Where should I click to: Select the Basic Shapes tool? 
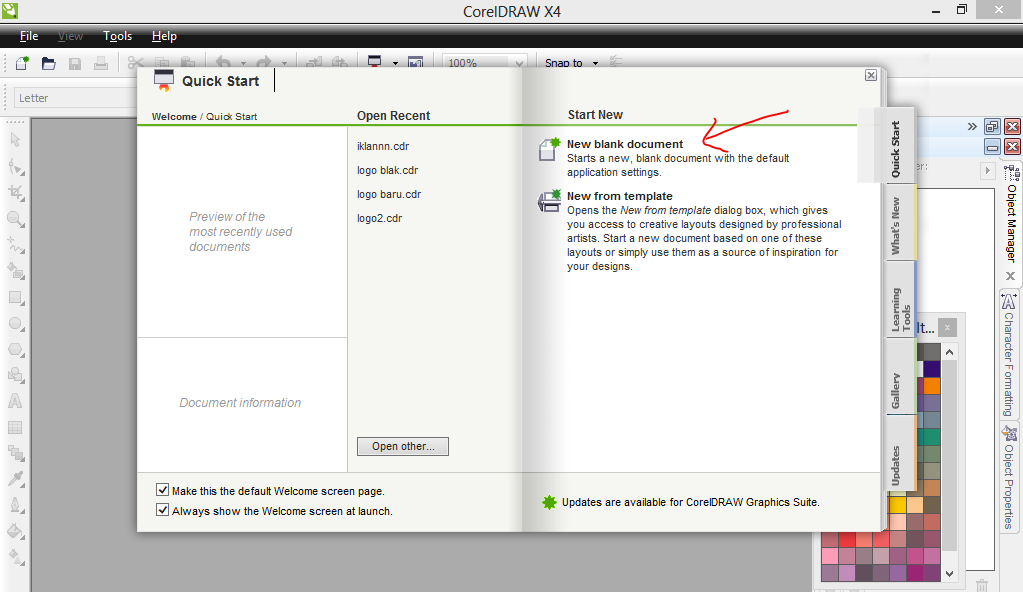click(16, 375)
